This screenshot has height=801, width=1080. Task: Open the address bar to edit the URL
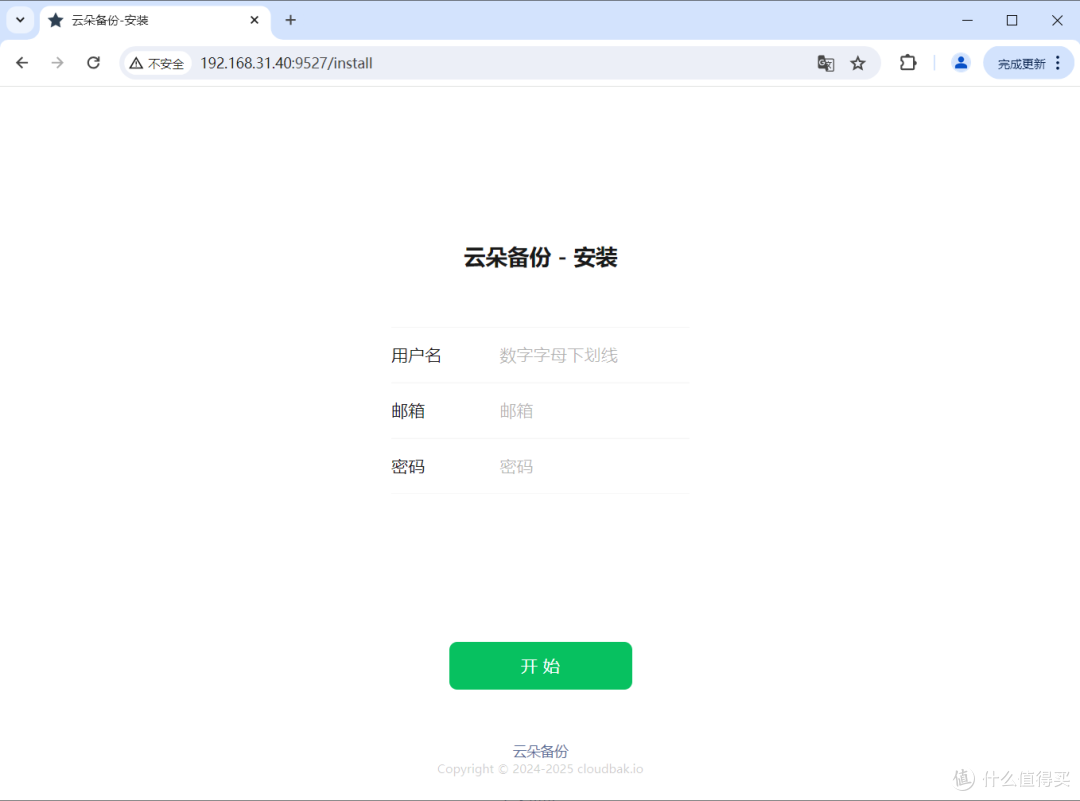click(400, 62)
